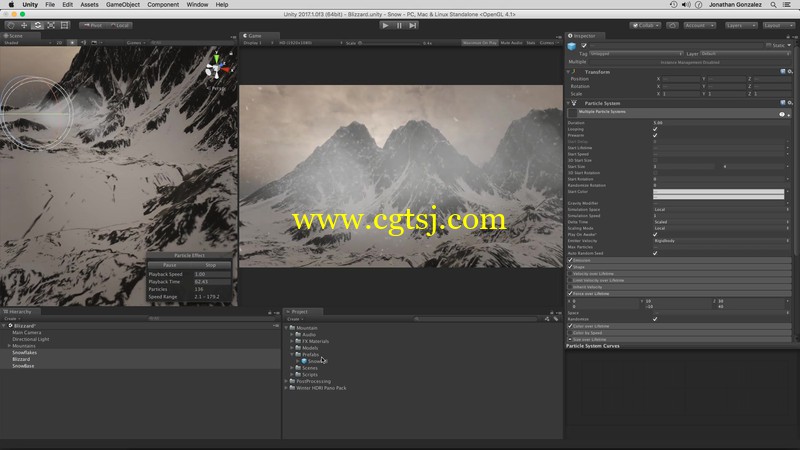
Task: Click the Step frame button
Action: pyautogui.click(x=413, y=25)
